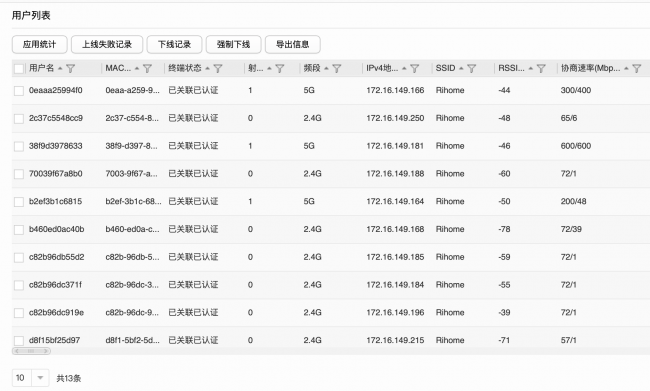Click IP address 172.16.149.184
The width and height of the screenshot is (650, 391).
395,285
